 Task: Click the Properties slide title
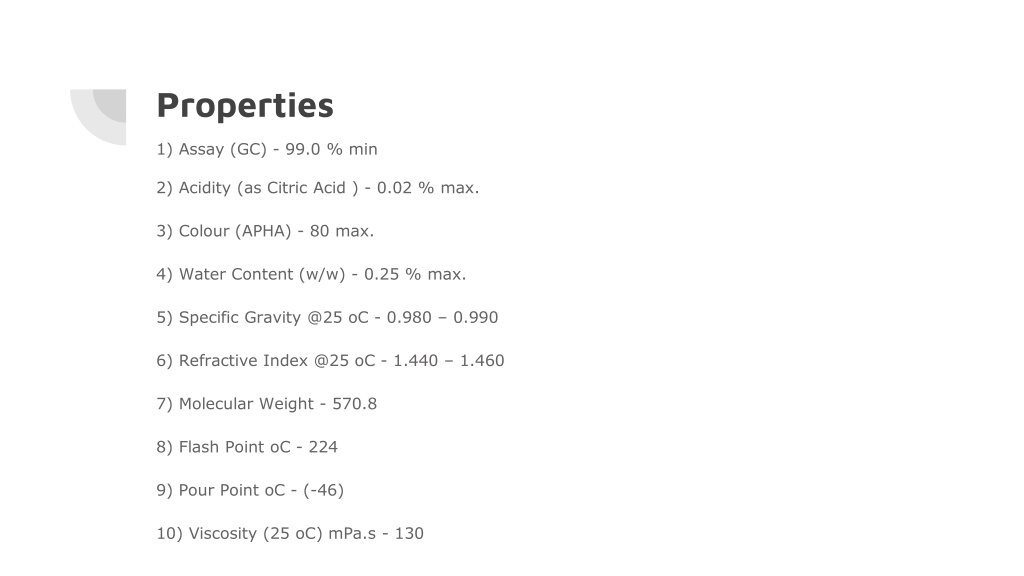click(245, 106)
